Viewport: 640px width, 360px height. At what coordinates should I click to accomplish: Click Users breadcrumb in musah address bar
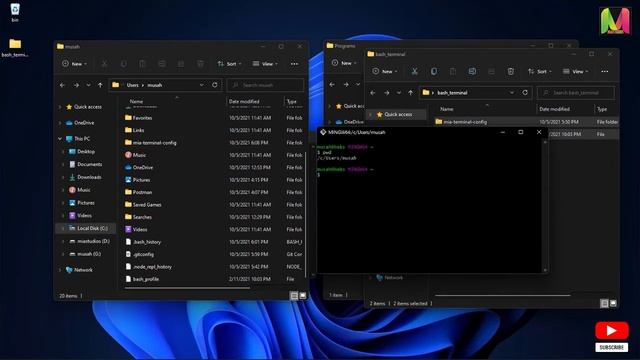click(132, 85)
